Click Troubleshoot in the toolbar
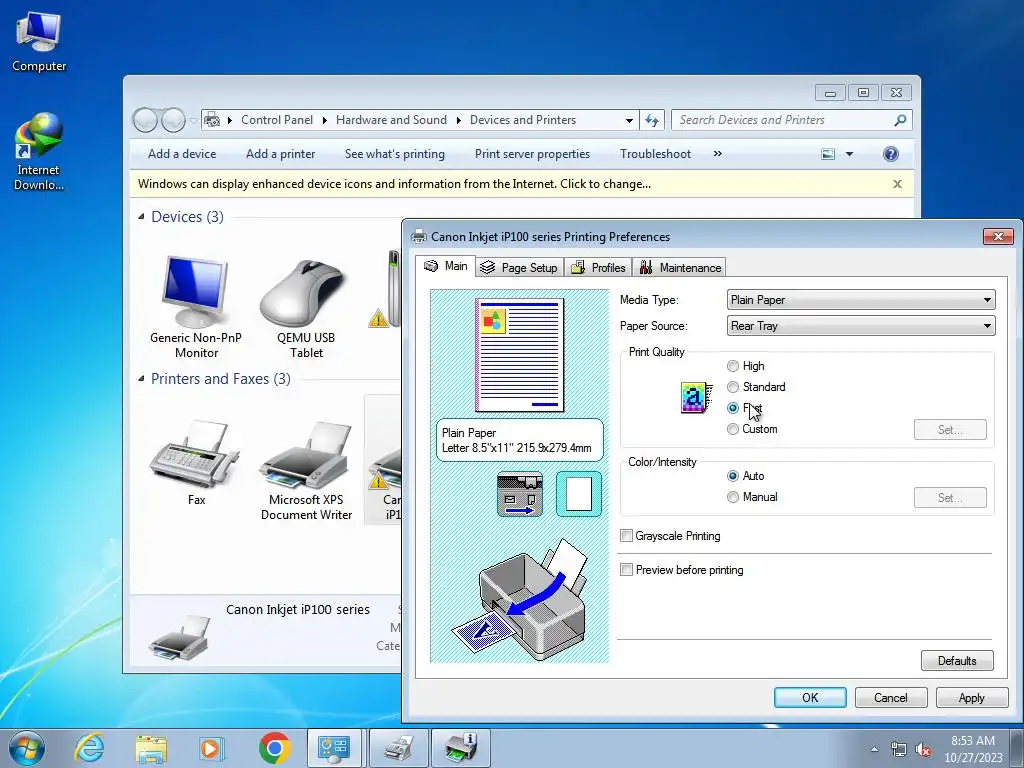 click(x=655, y=154)
